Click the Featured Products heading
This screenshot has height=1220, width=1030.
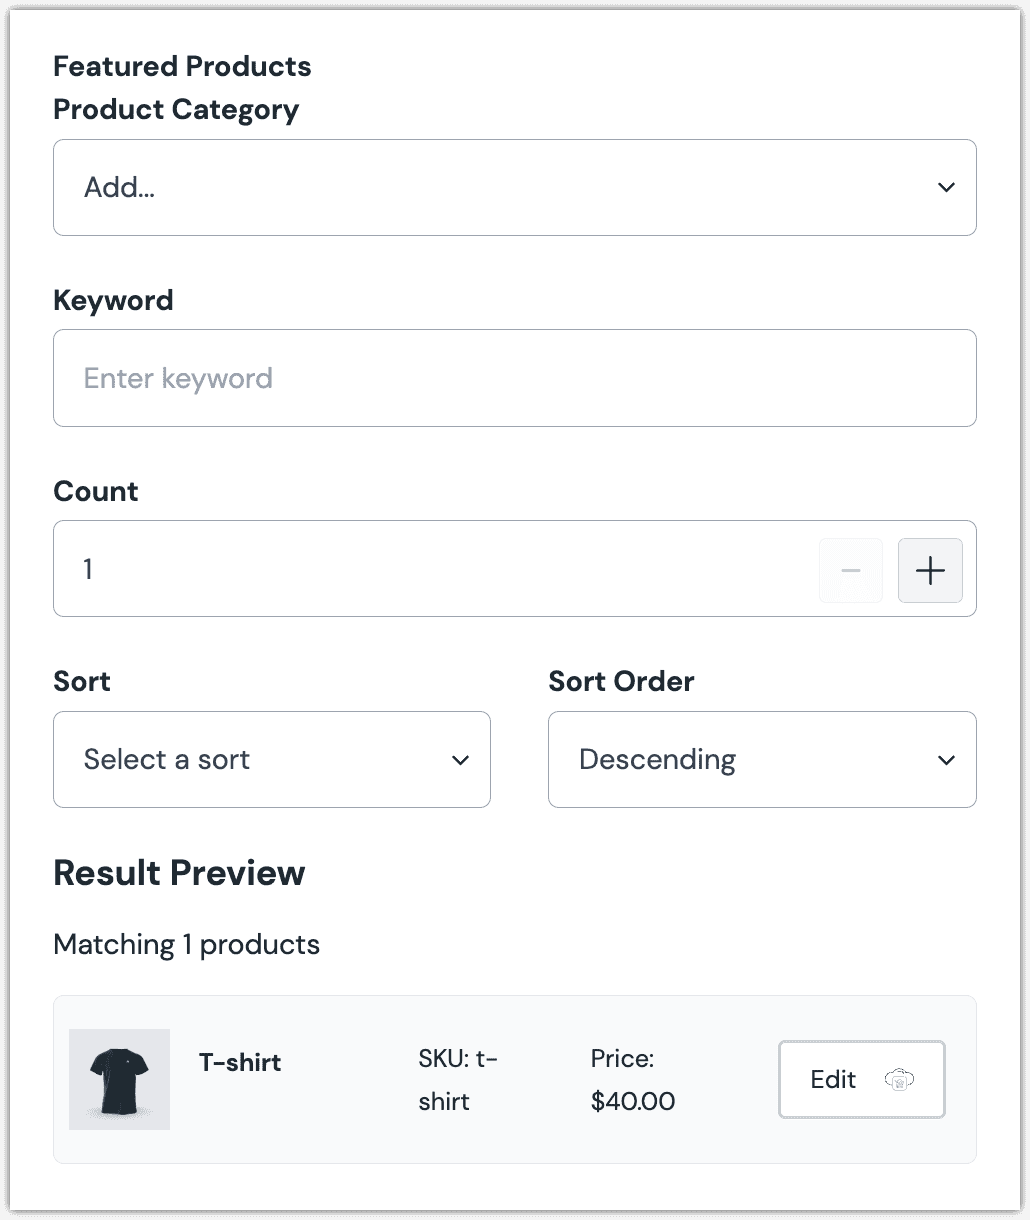pos(183,66)
